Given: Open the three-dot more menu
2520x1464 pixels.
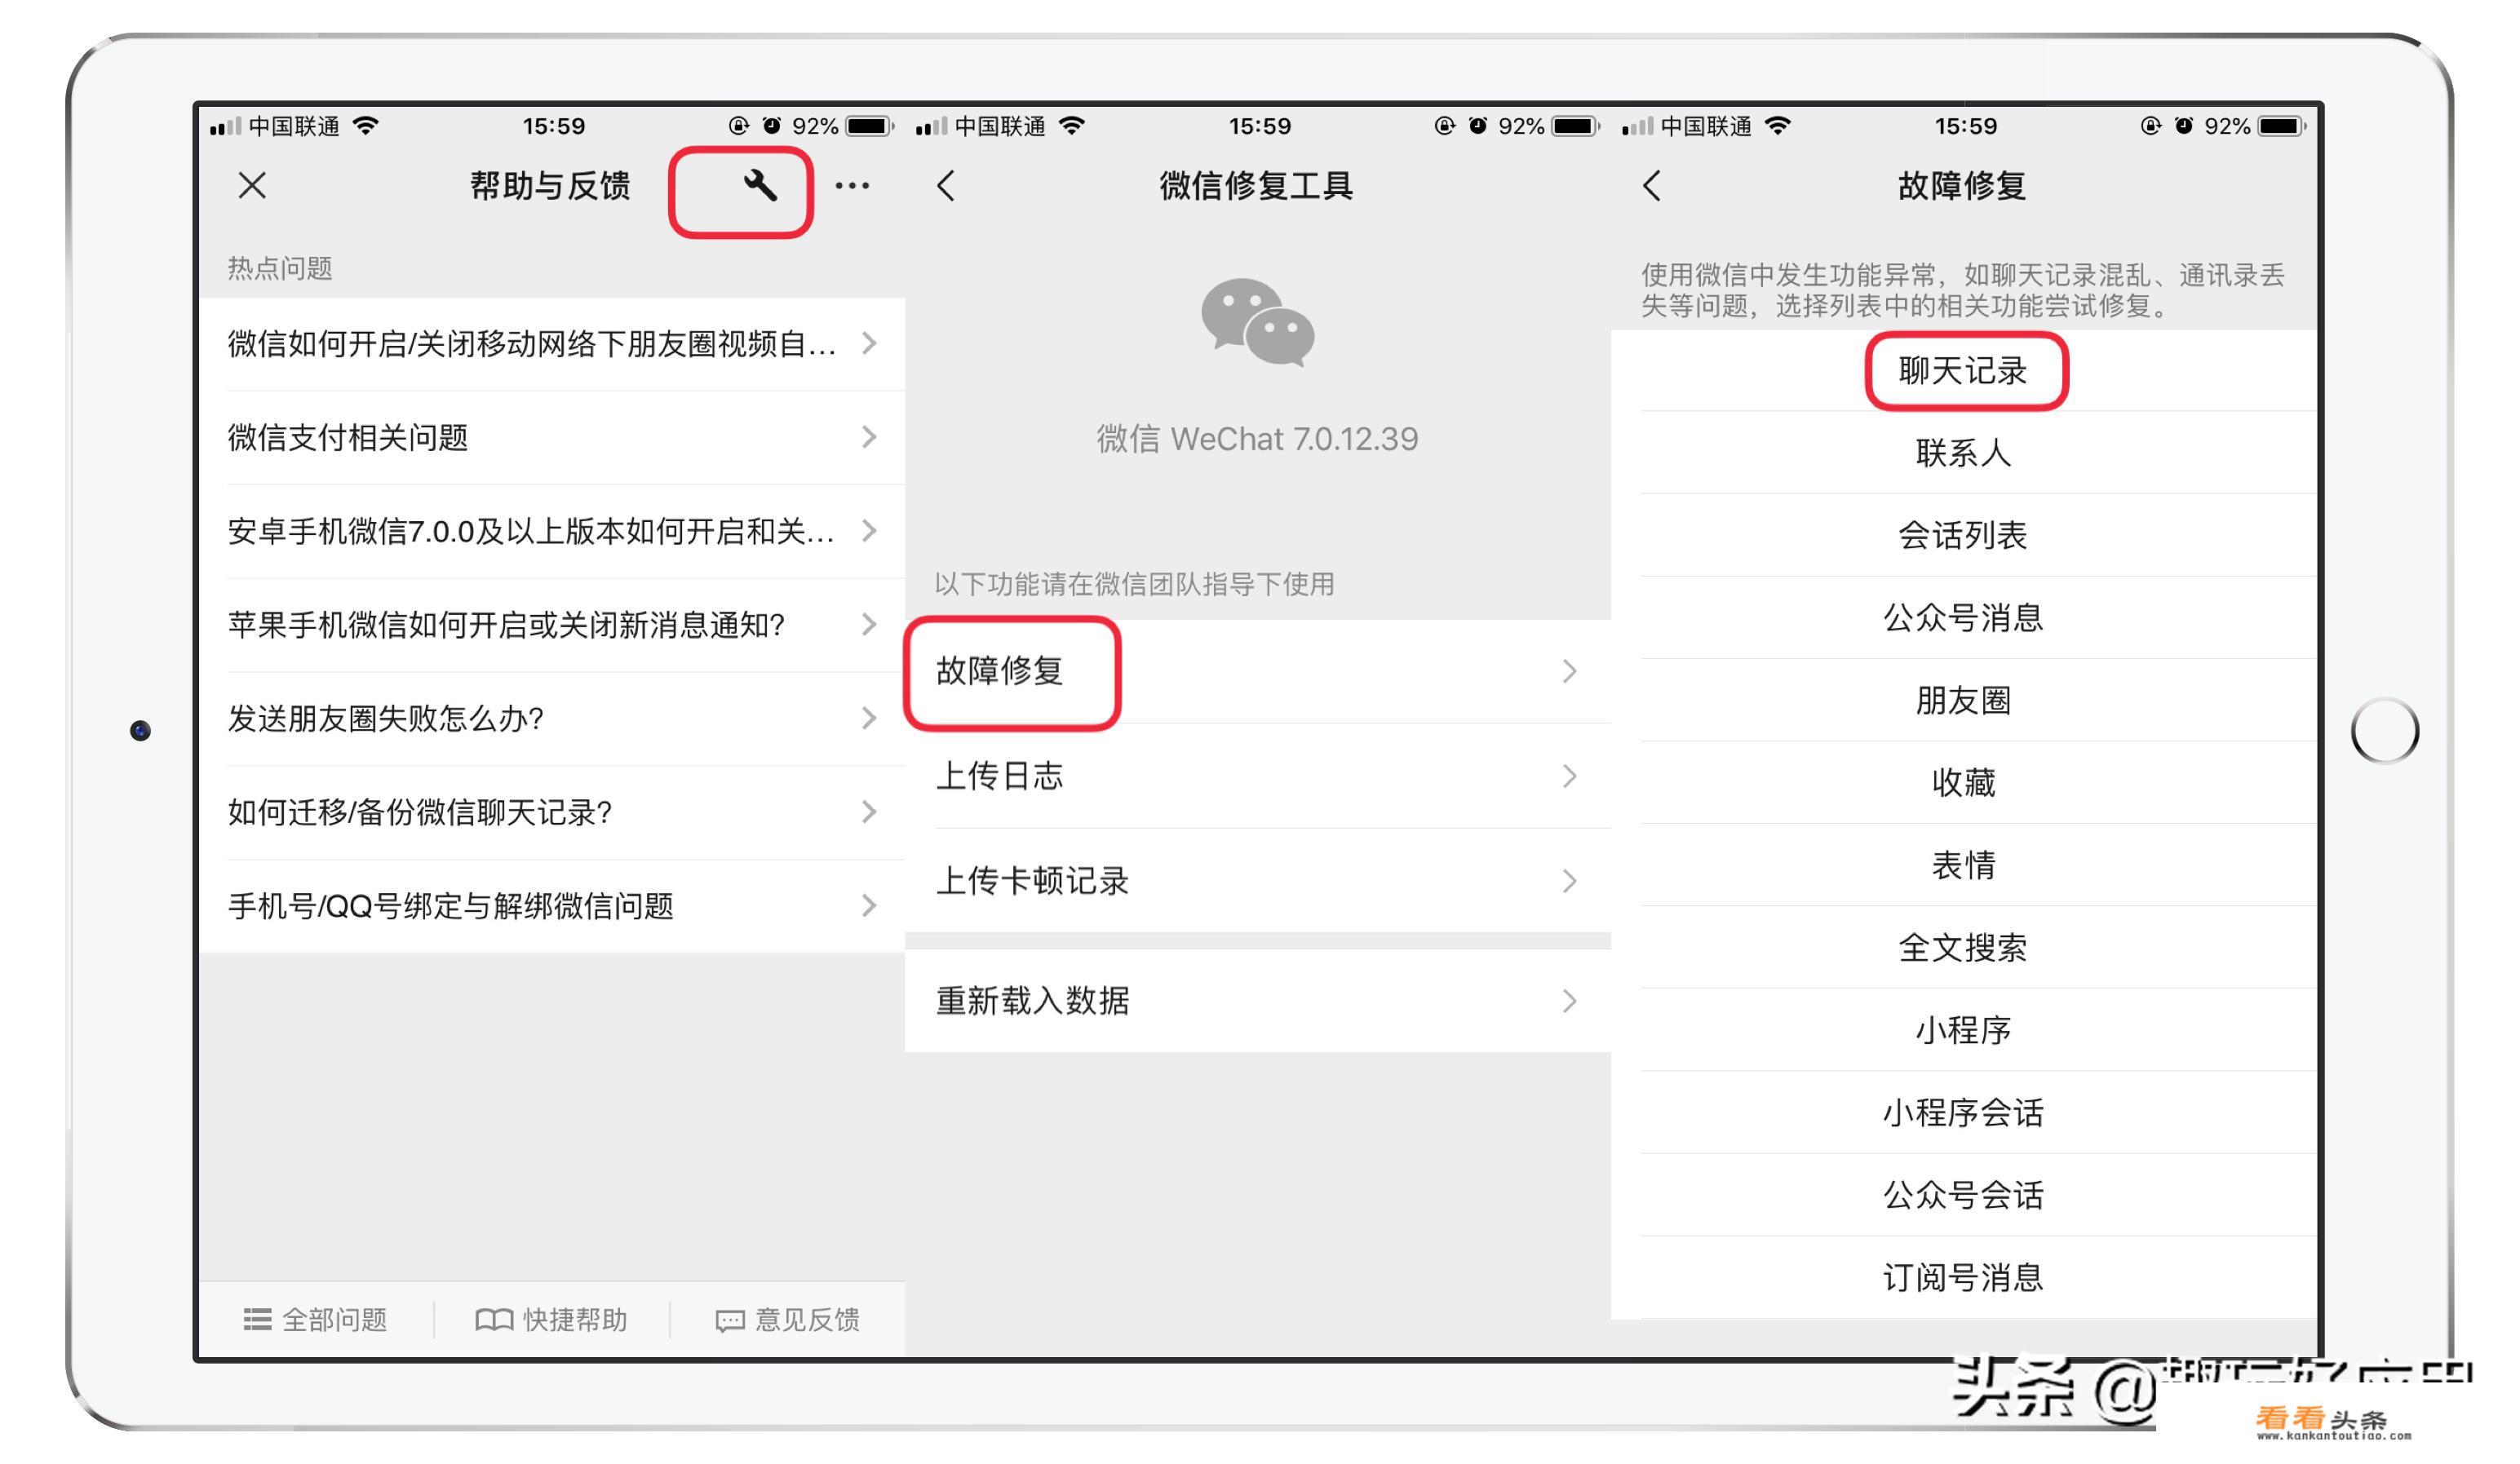Looking at the screenshot, I should (852, 185).
